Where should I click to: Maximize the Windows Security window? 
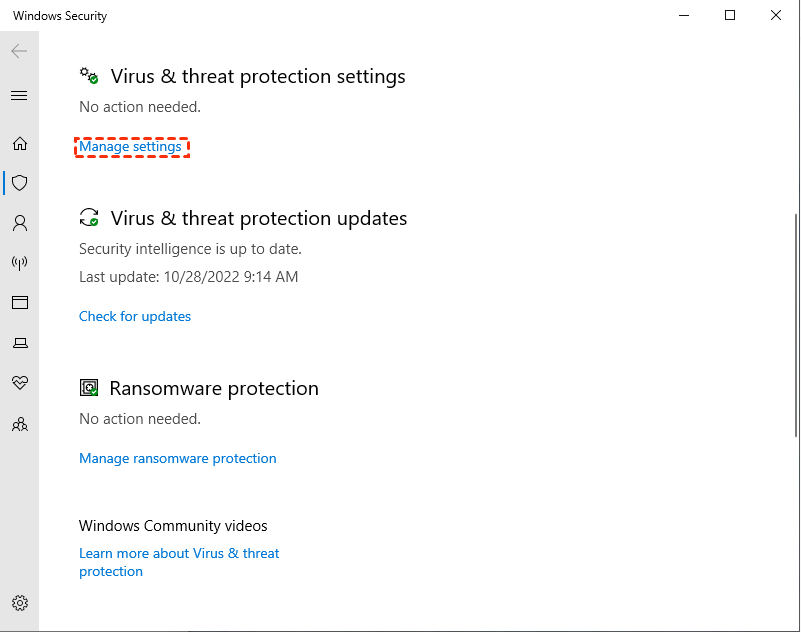click(x=730, y=16)
